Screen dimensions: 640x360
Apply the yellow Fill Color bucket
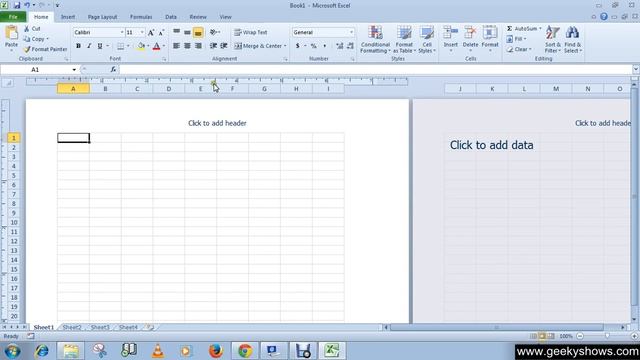coord(141,47)
